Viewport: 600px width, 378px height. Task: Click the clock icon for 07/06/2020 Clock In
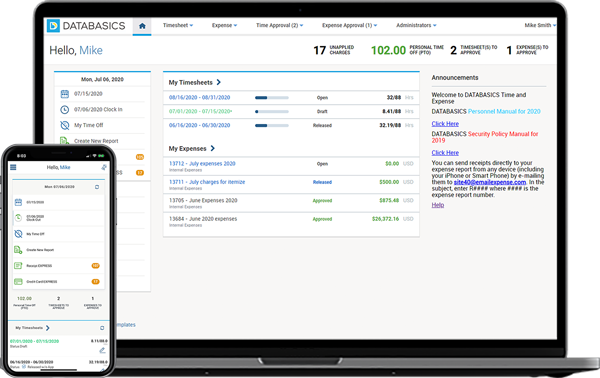(x=65, y=109)
